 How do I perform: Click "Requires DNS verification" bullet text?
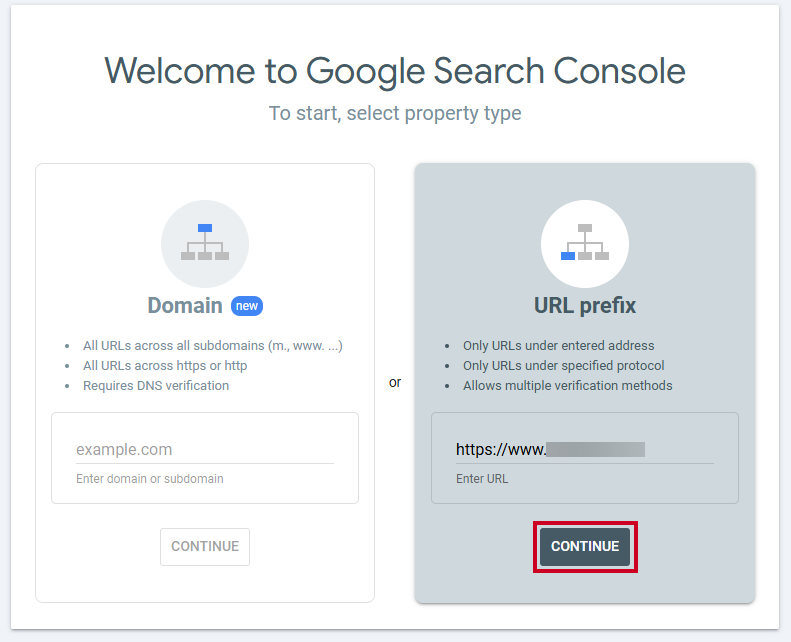click(156, 386)
